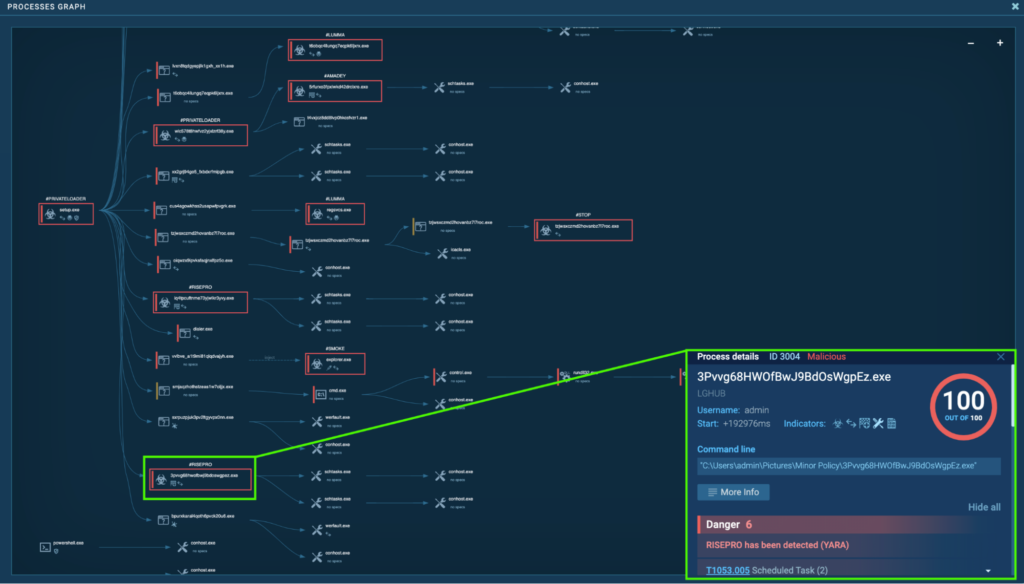Viewport: 1024px width, 584px height.
Task: Click the network arrows indicator icon
Action: 851,423
